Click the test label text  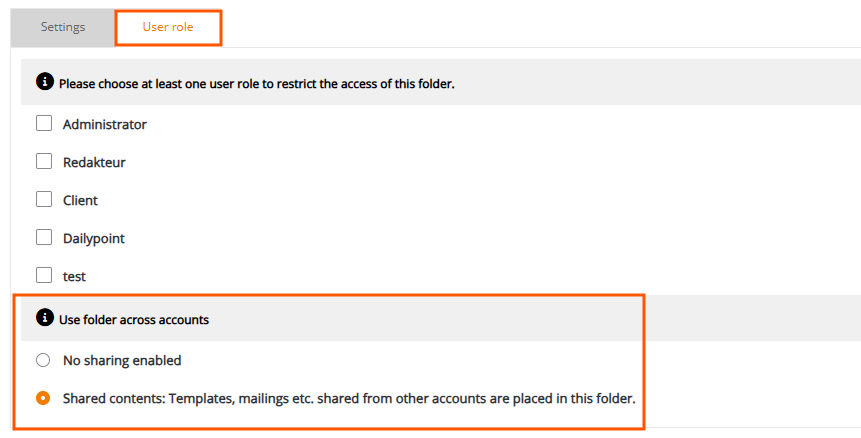(74, 277)
